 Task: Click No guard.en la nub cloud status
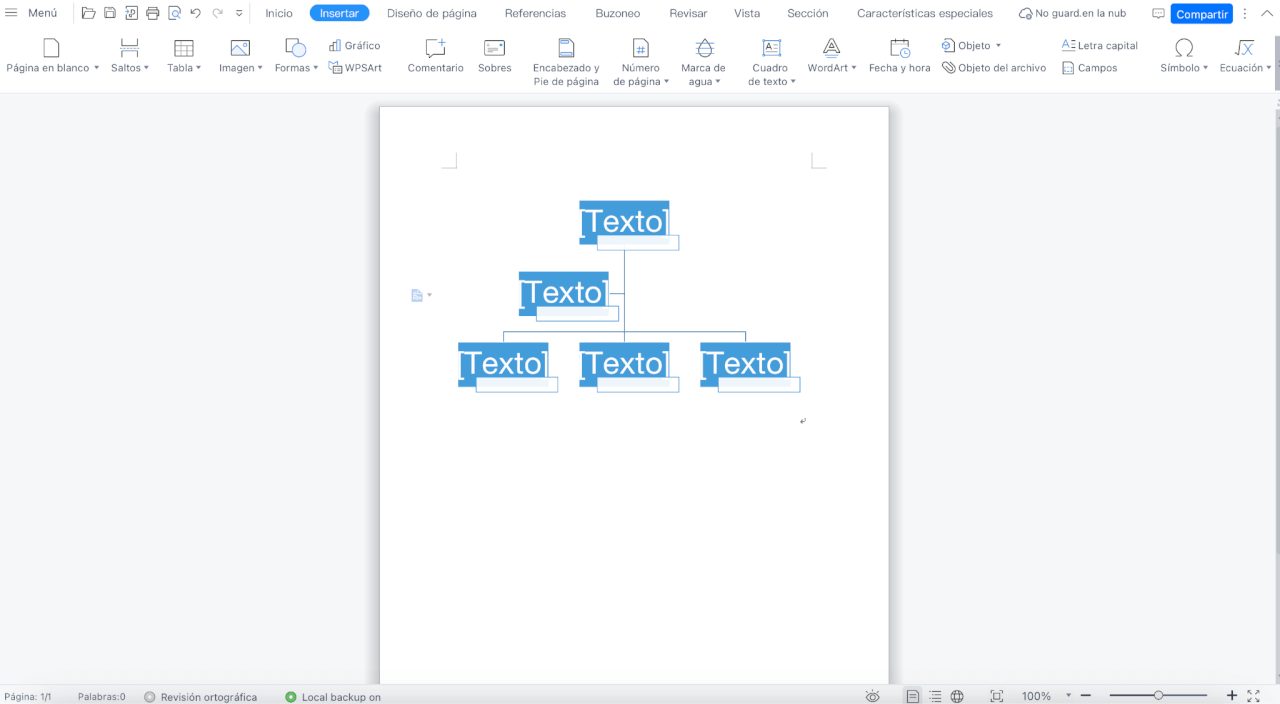tap(1072, 13)
